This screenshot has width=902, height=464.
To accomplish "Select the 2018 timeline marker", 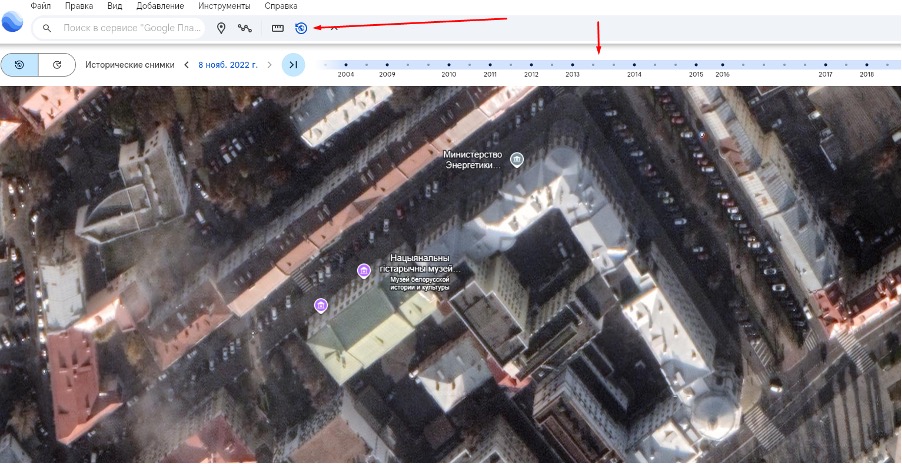I will 866,65.
